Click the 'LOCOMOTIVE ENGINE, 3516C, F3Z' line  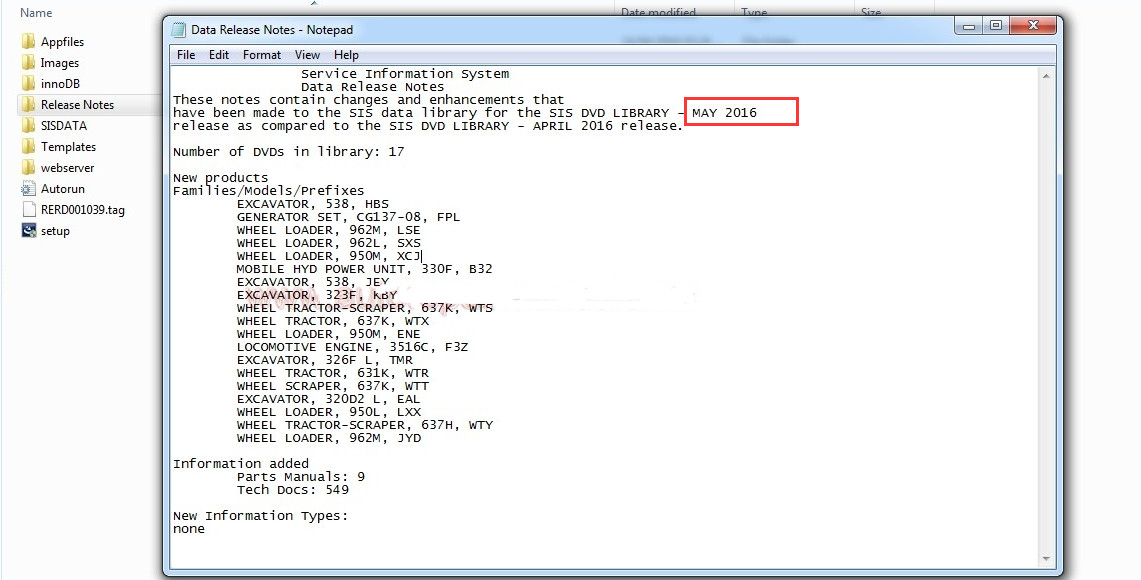(352, 347)
